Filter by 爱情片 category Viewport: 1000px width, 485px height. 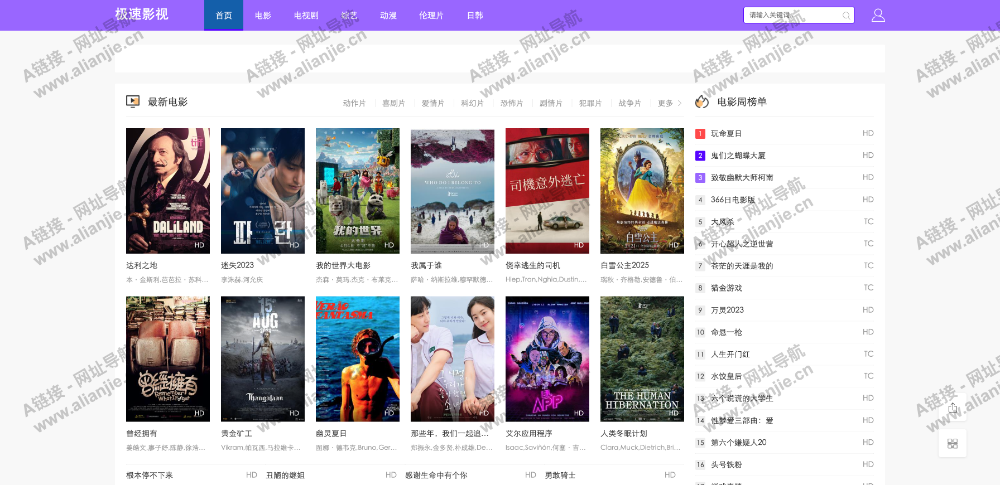433,103
